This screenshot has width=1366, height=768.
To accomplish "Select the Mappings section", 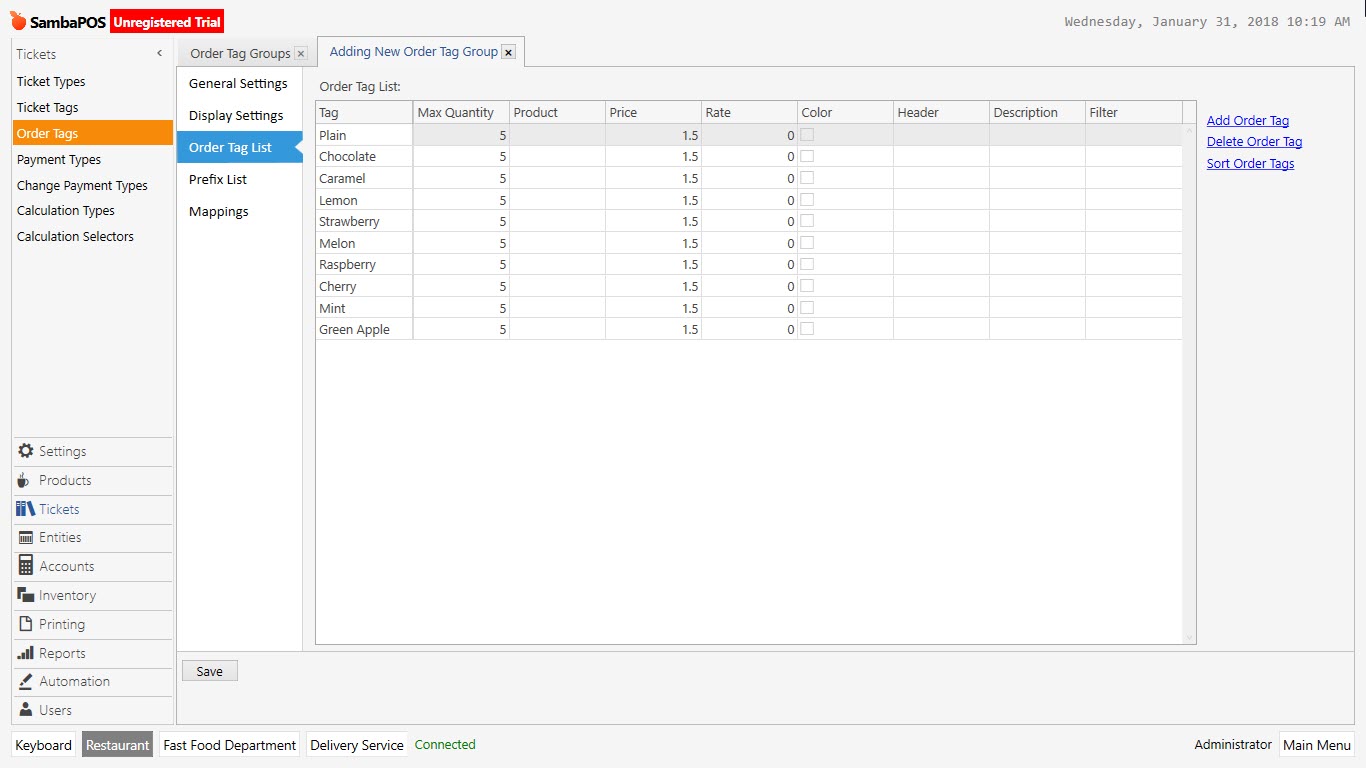I will [218, 211].
